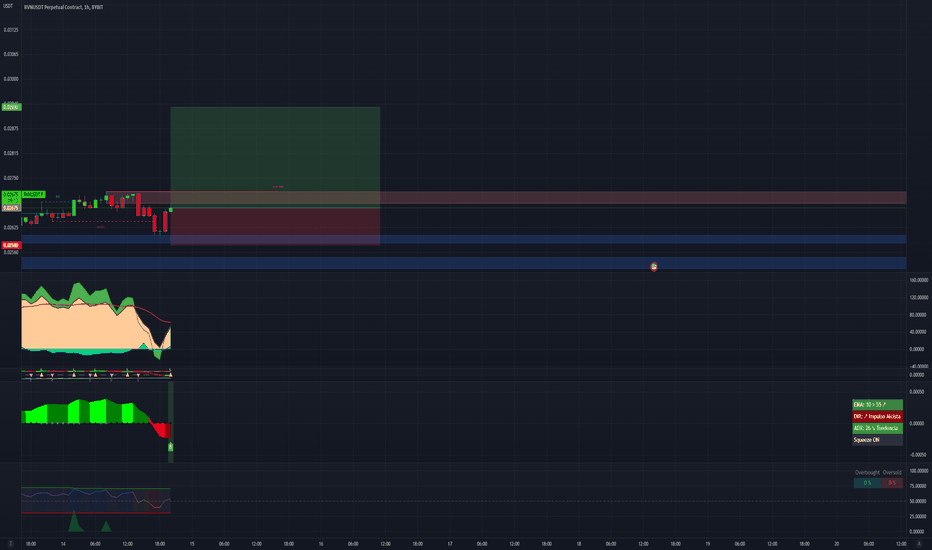
Task: Select the lower blue demand zone rectangle
Action: pos(464,263)
